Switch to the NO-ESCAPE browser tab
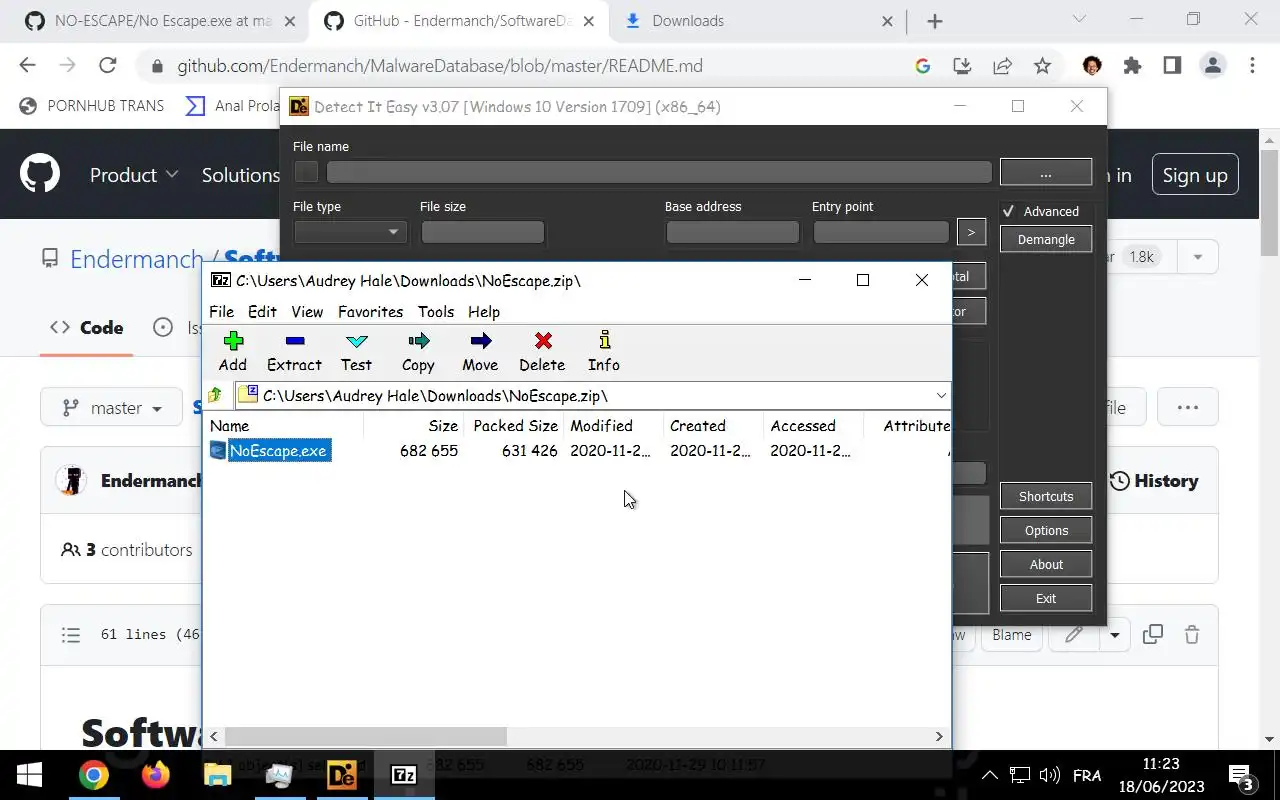The width and height of the screenshot is (1280, 800). pyautogui.click(x=160, y=21)
